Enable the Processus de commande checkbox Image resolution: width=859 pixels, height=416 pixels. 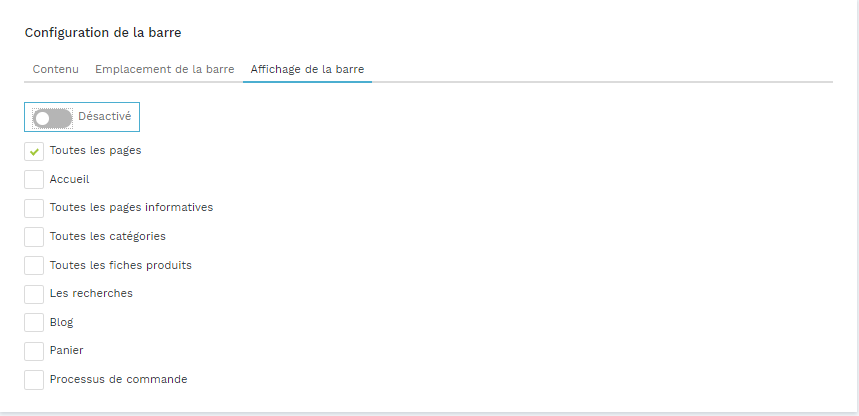coord(34,380)
